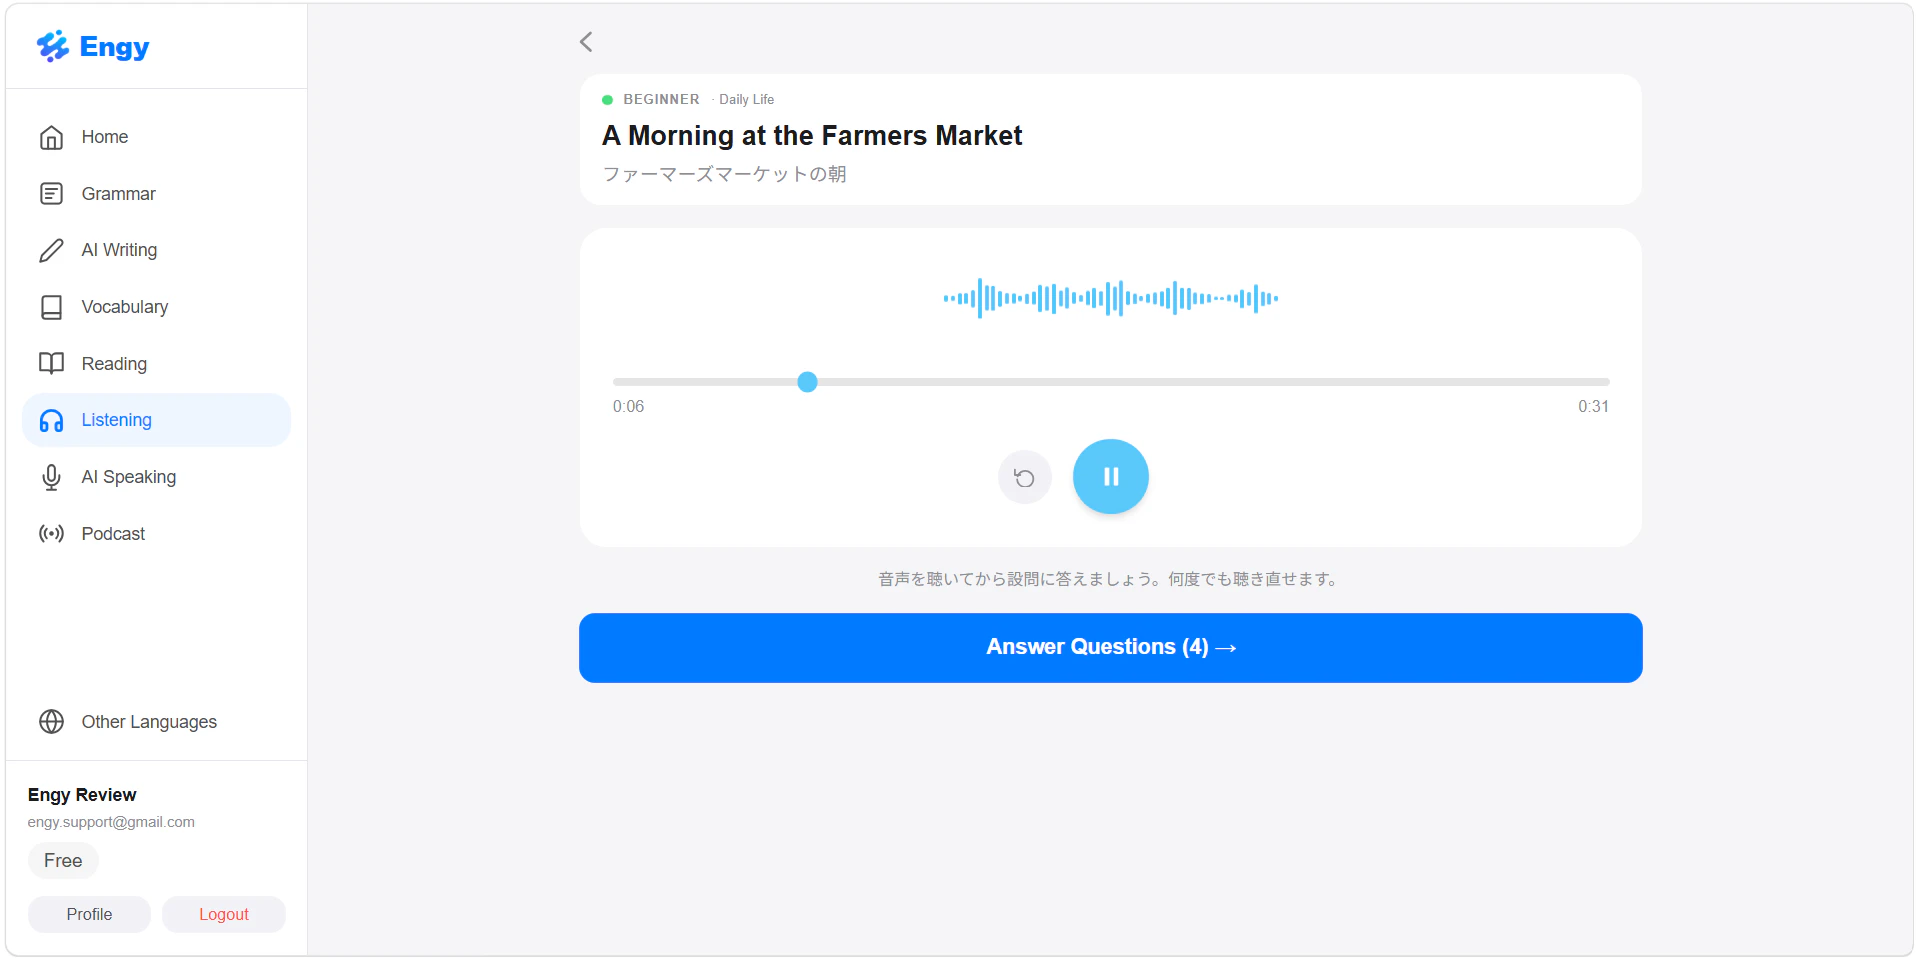
Task: Open the Profile button
Action: tap(89, 915)
